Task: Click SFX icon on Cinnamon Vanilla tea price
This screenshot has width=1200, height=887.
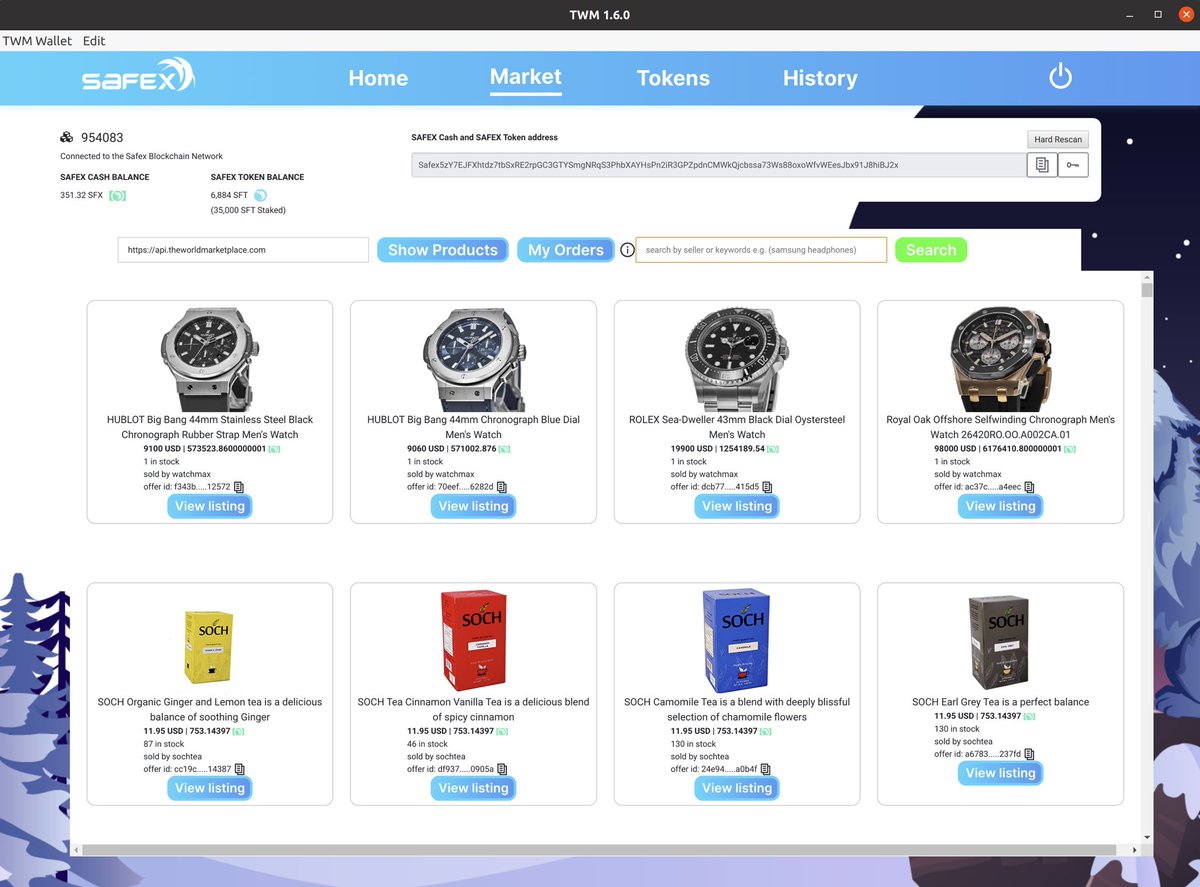Action: [502, 732]
